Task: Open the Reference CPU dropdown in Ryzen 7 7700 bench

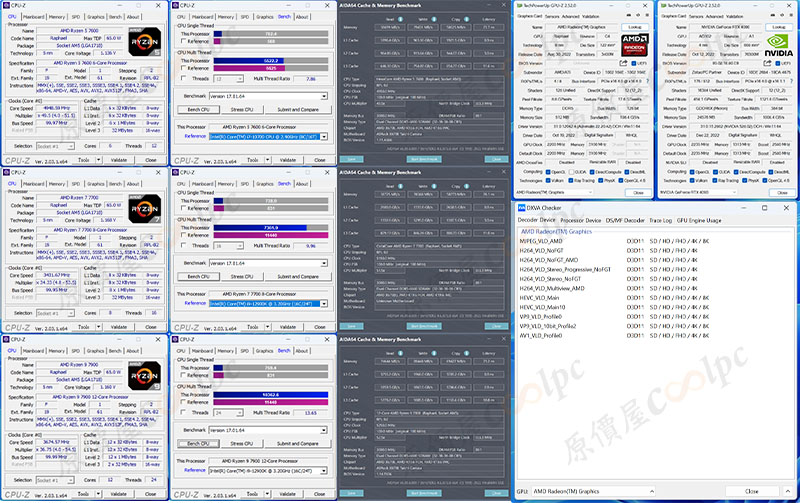Action: (x=268, y=304)
